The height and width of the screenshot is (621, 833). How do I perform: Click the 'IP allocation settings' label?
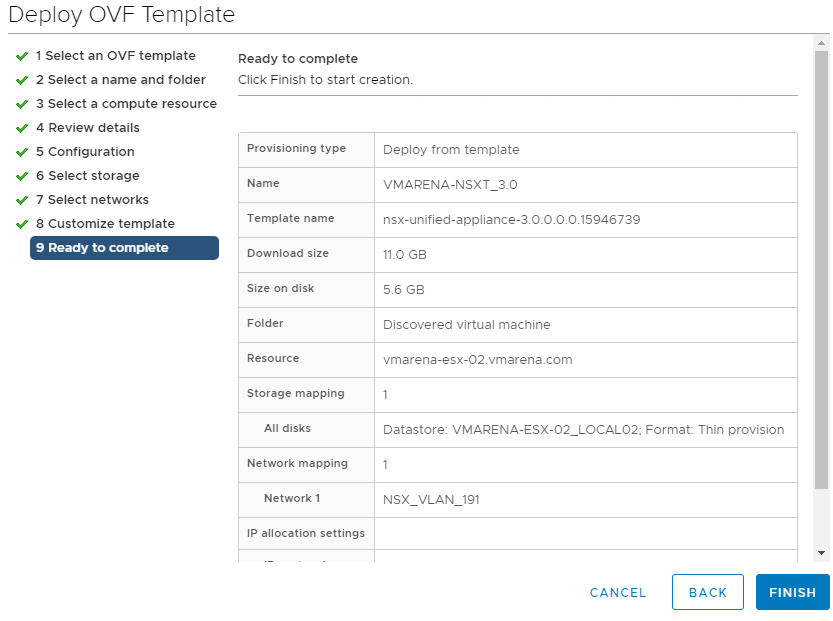(x=305, y=533)
